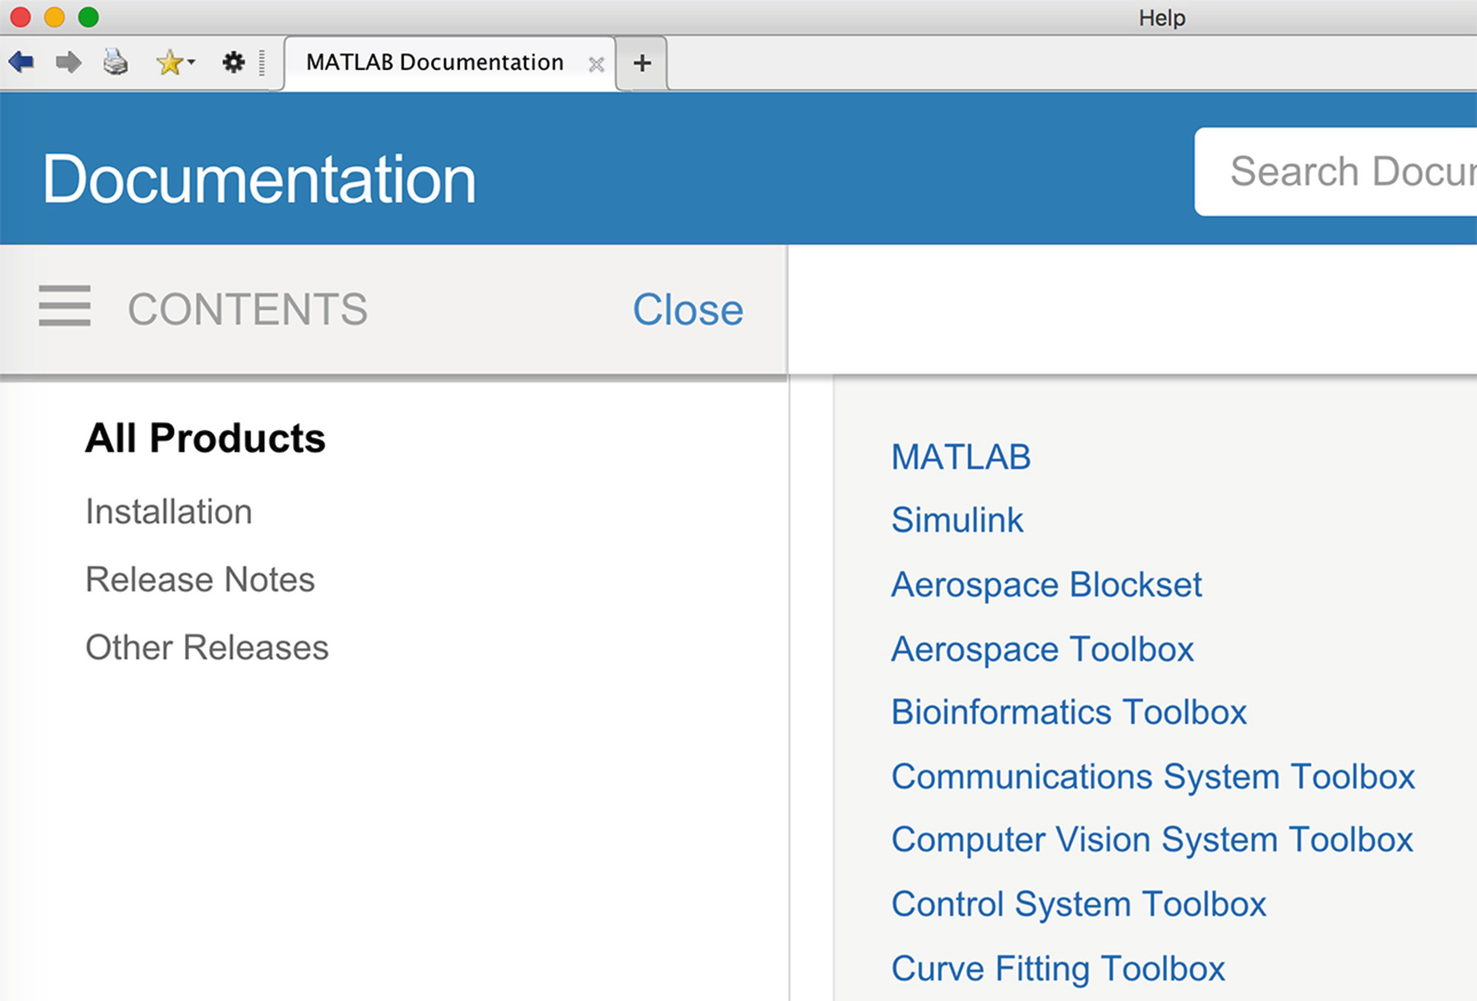The height and width of the screenshot is (1001, 1477).
Task: Select All Products in contents
Action: pos(205,438)
